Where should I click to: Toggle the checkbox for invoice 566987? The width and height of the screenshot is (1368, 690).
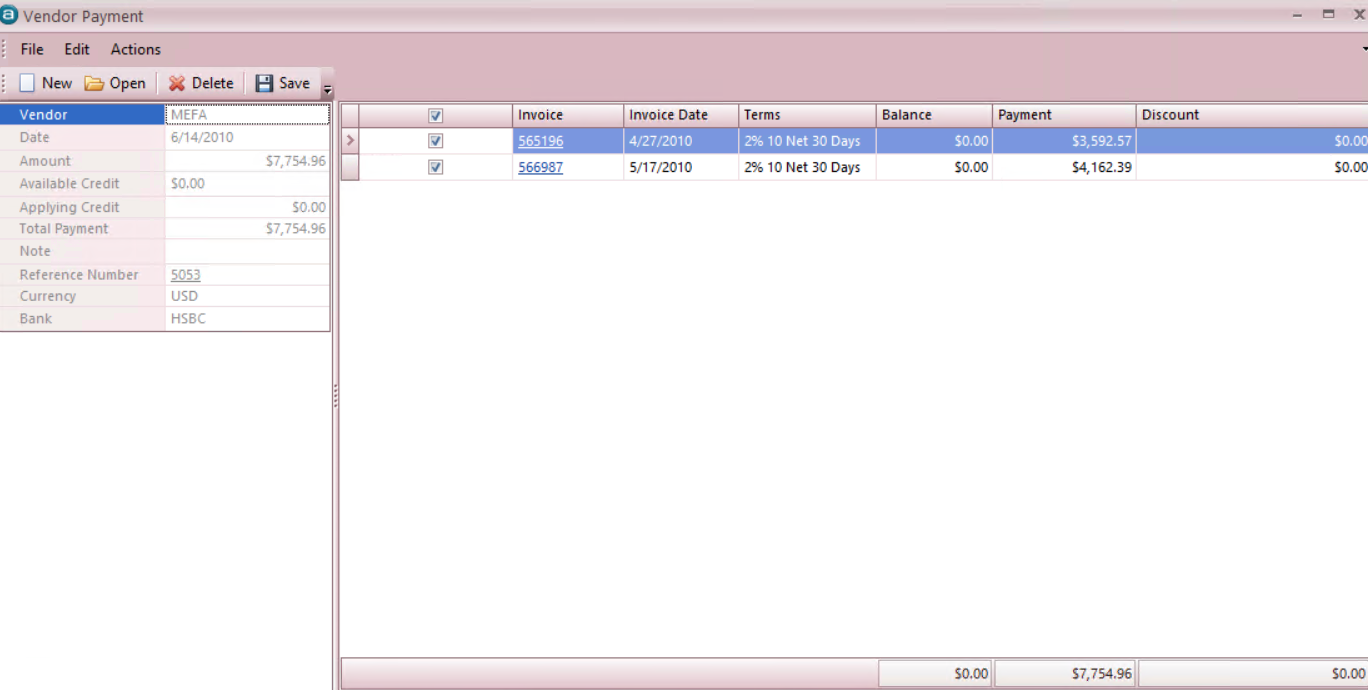coord(435,168)
